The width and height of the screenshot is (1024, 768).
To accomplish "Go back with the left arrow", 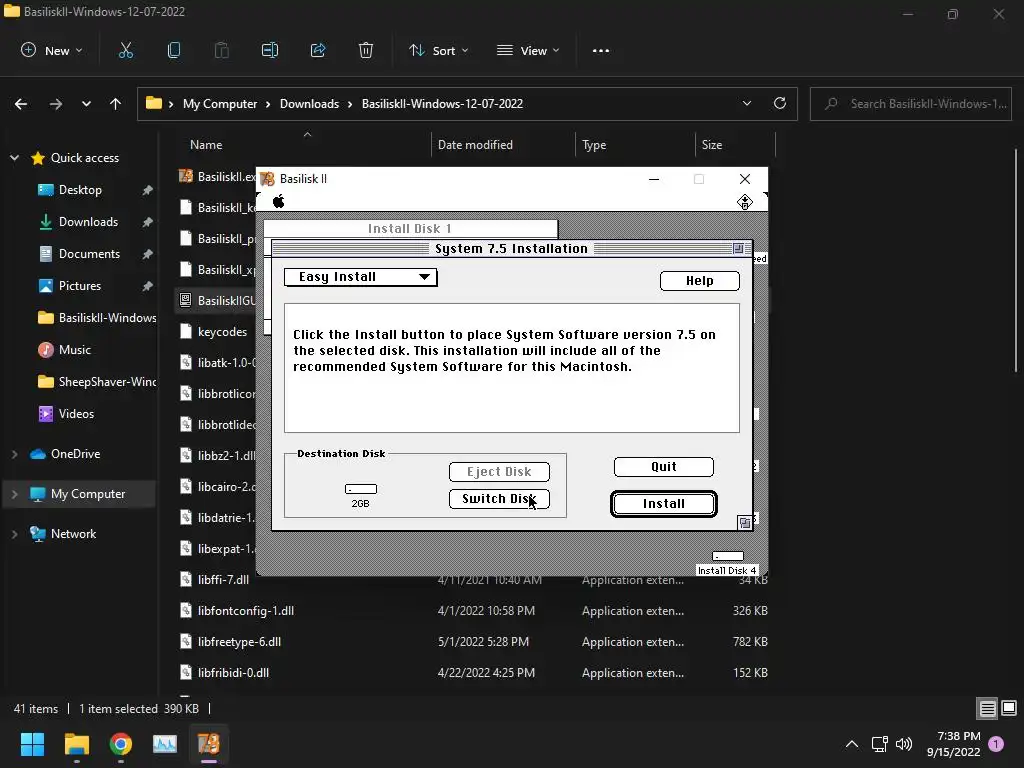I will click(x=21, y=104).
